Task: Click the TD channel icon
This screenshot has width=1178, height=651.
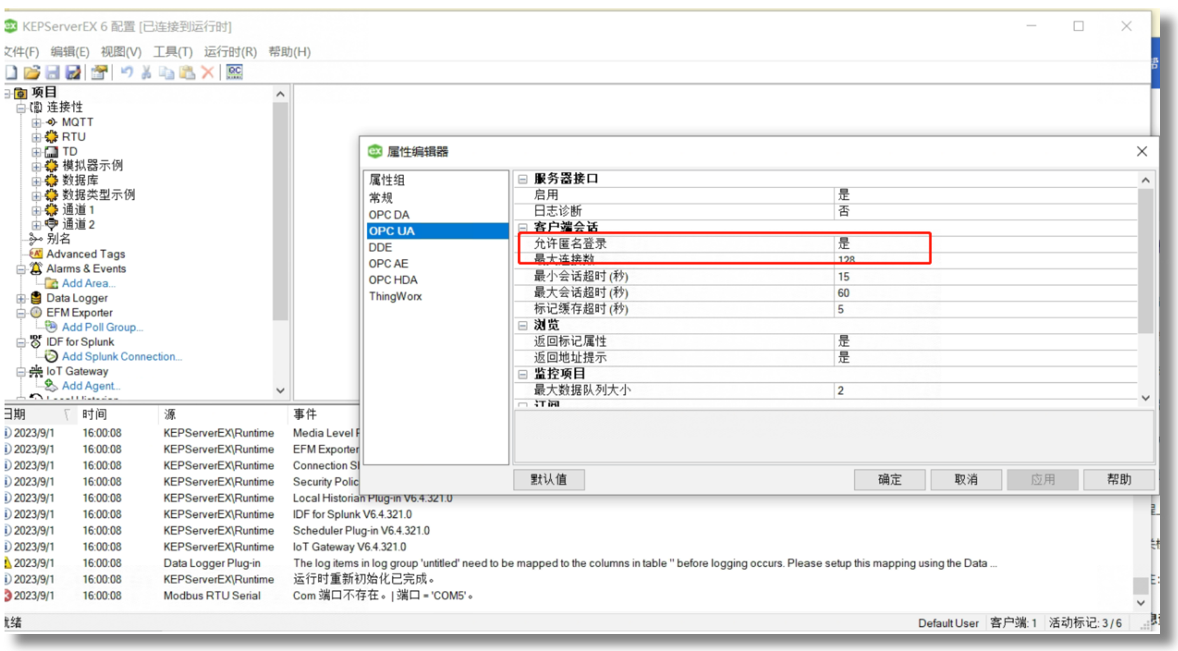Action: coord(51,151)
